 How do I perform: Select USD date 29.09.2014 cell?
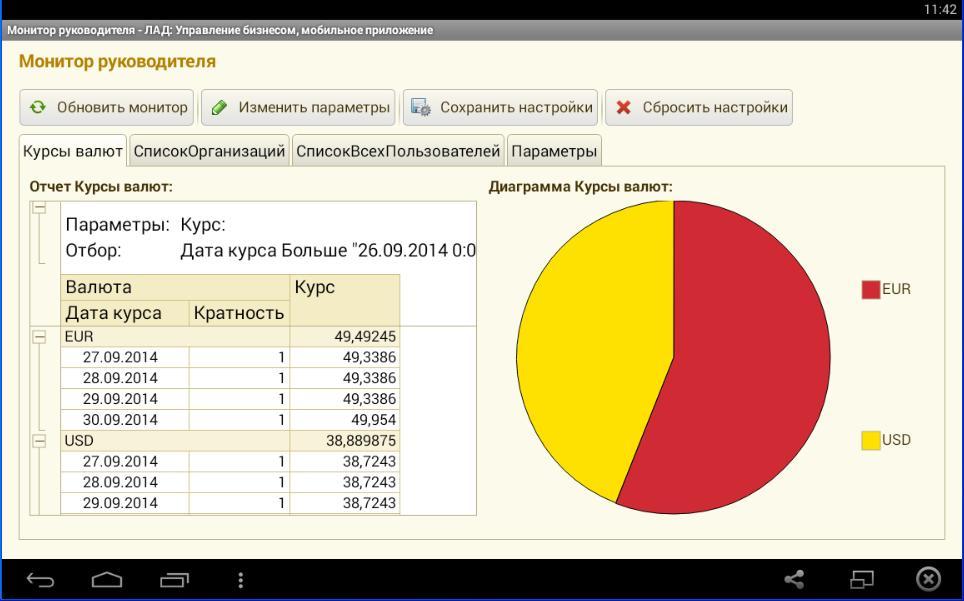click(125, 503)
